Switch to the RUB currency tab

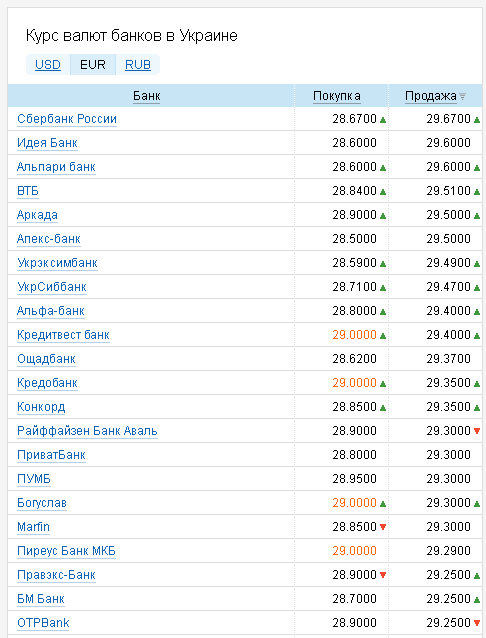coord(138,65)
